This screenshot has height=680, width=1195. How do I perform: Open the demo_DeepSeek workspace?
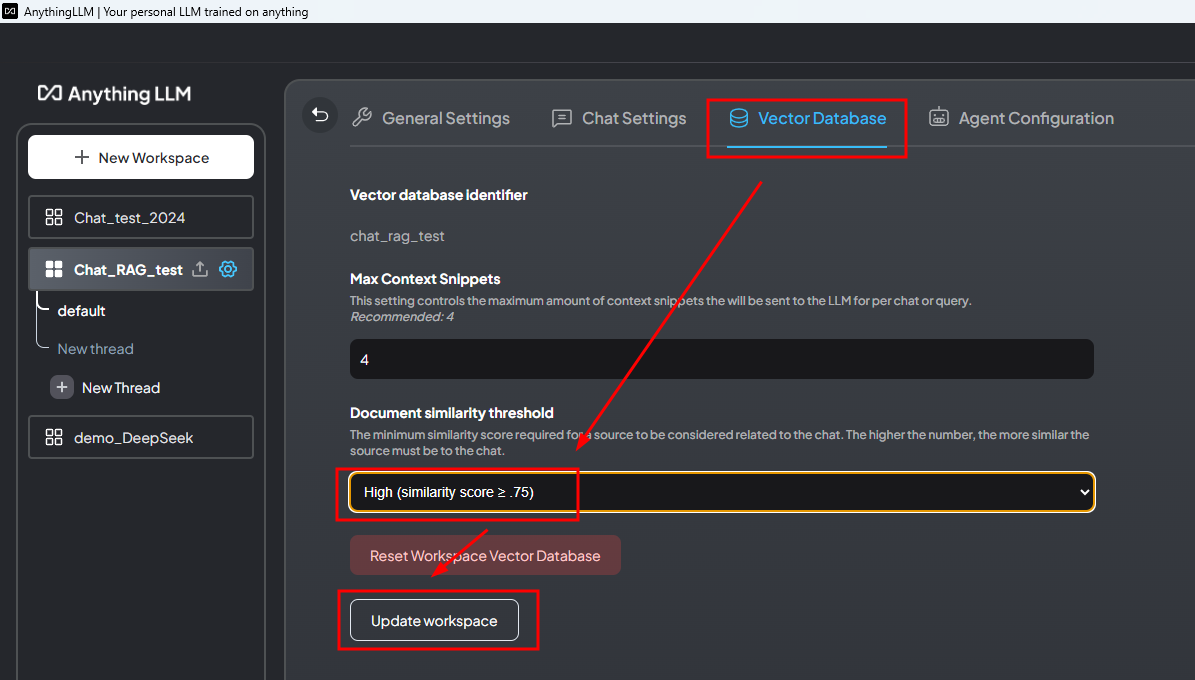(141, 437)
